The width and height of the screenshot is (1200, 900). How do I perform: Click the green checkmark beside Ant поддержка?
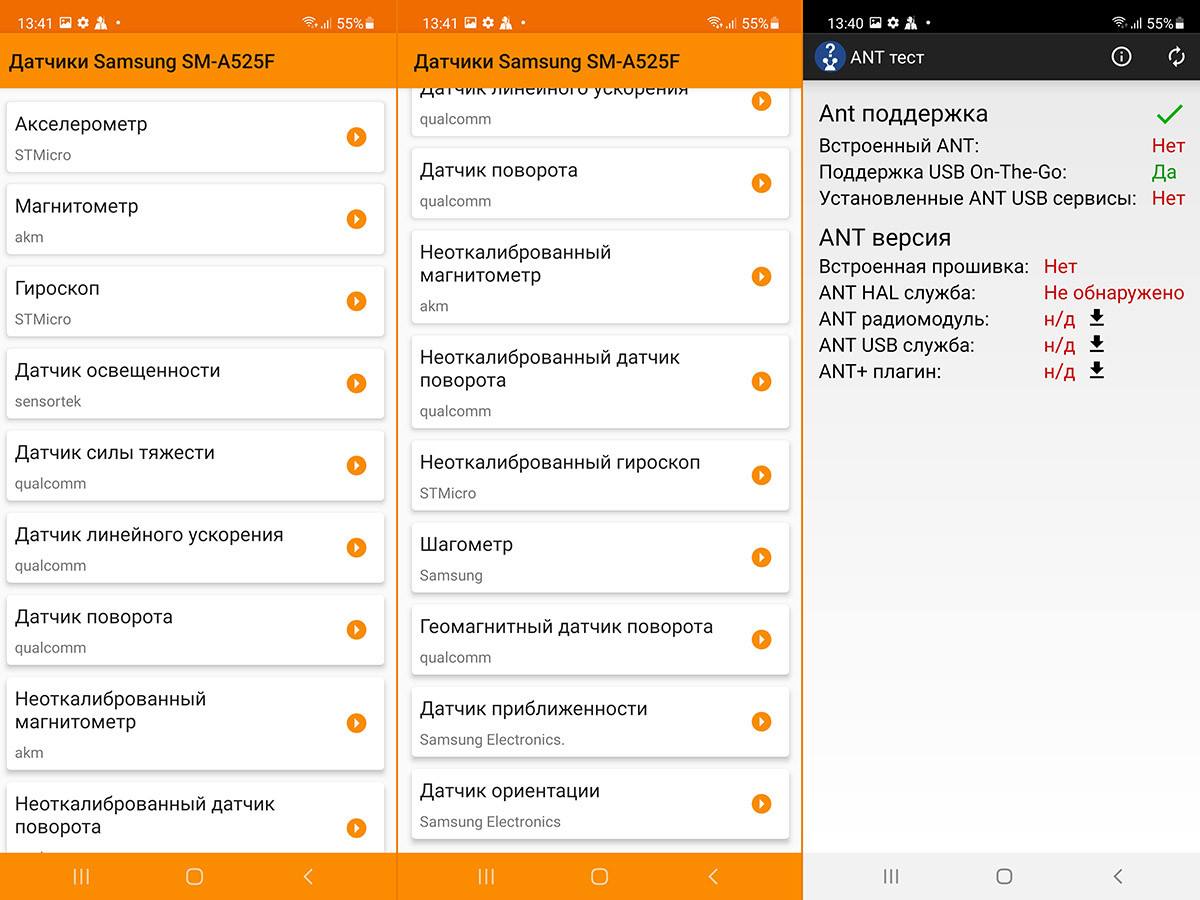(1168, 114)
